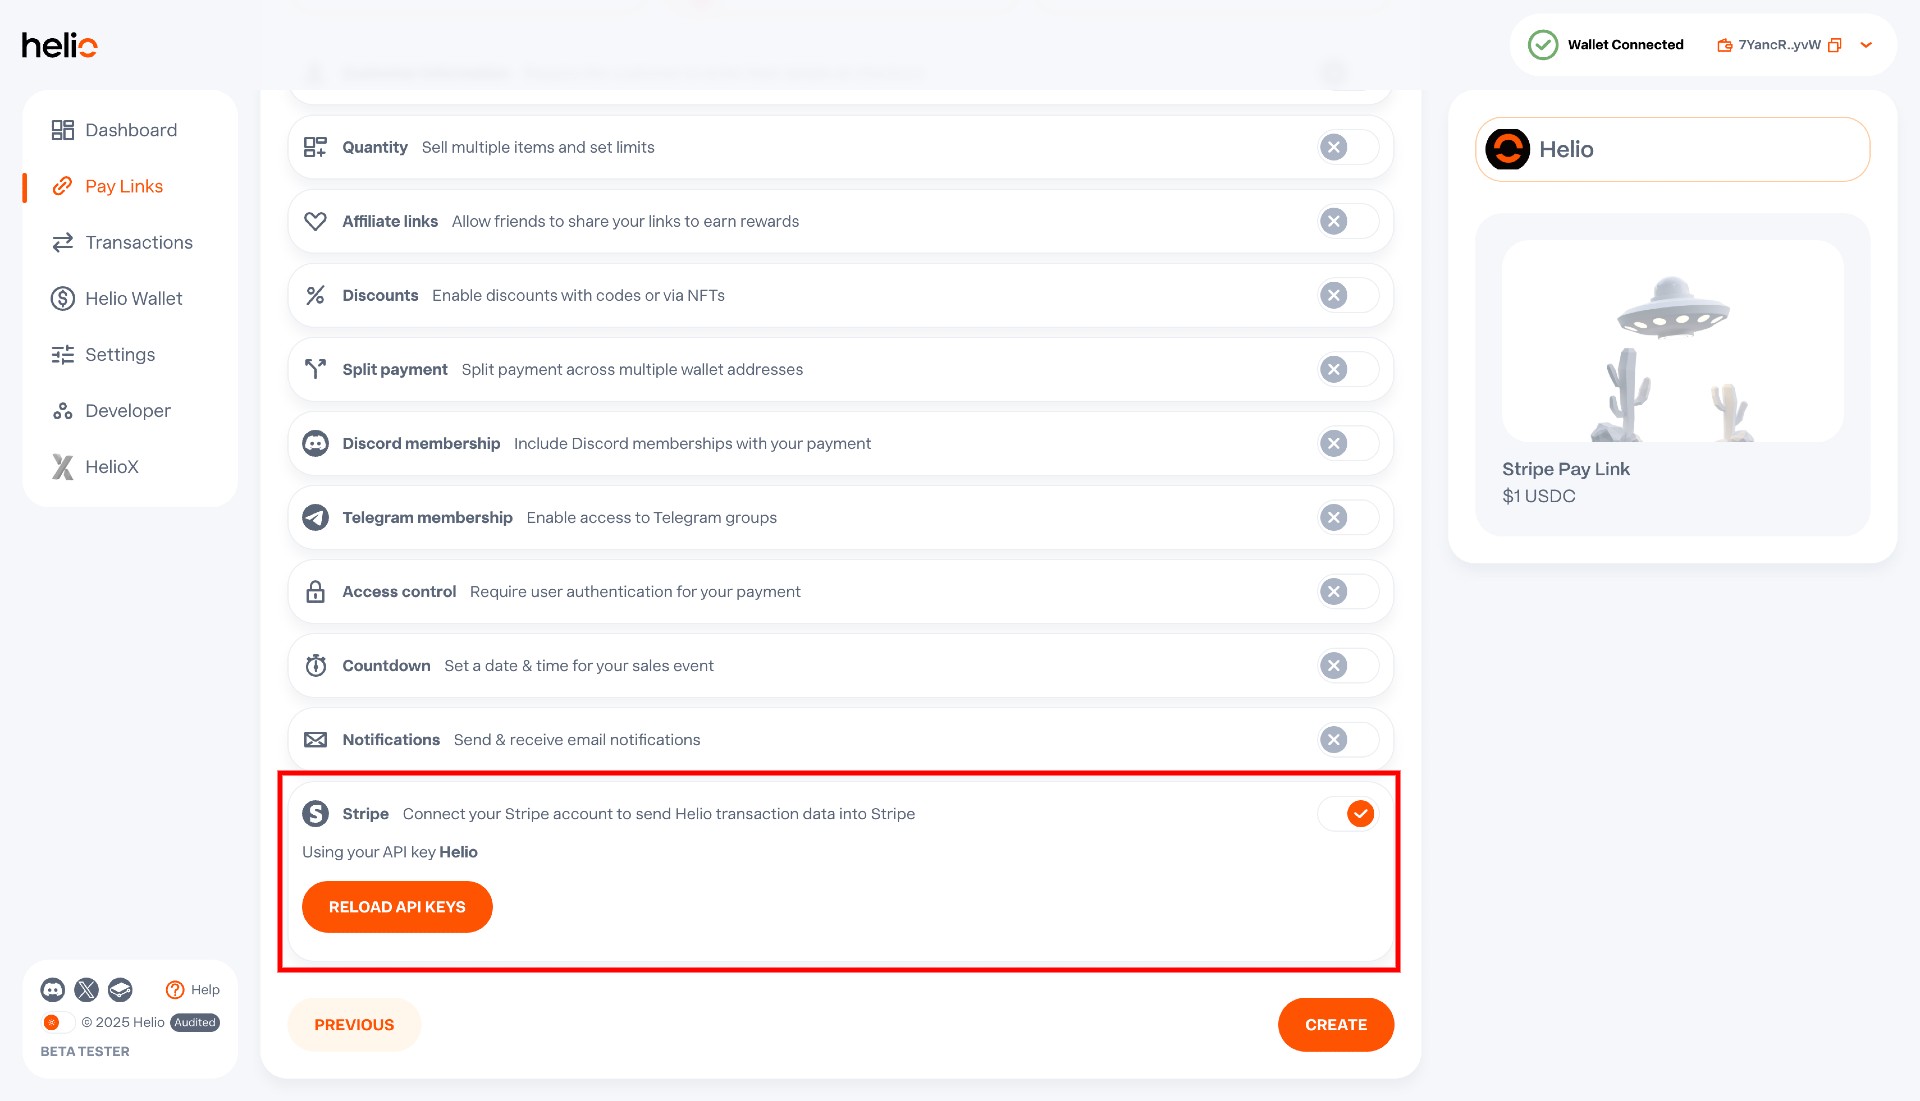This screenshot has height=1101, width=1920.
Task: Click the Affiliate links heart icon
Action: (x=315, y=221)
